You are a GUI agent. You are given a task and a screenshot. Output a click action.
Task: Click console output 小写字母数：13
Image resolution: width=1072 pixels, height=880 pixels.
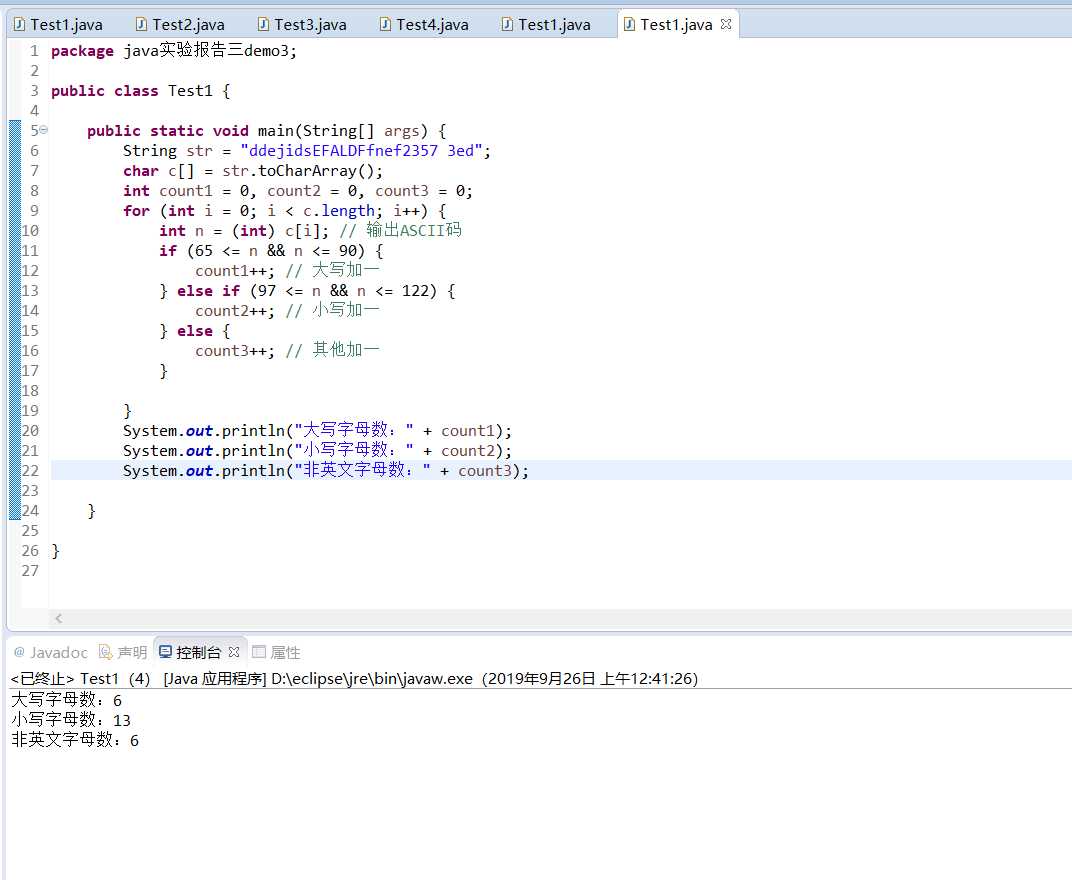coord(71,720)
